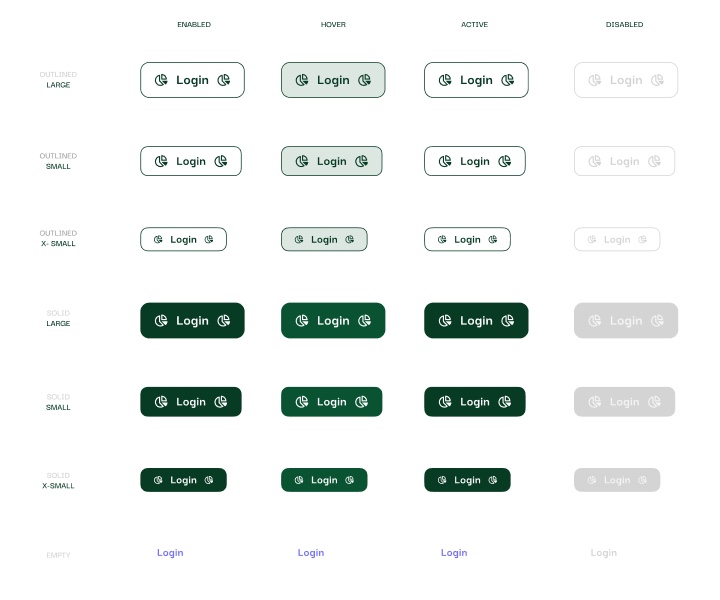
Task: Click Login text on Solid Small enabled button
Action: [191, 402]
